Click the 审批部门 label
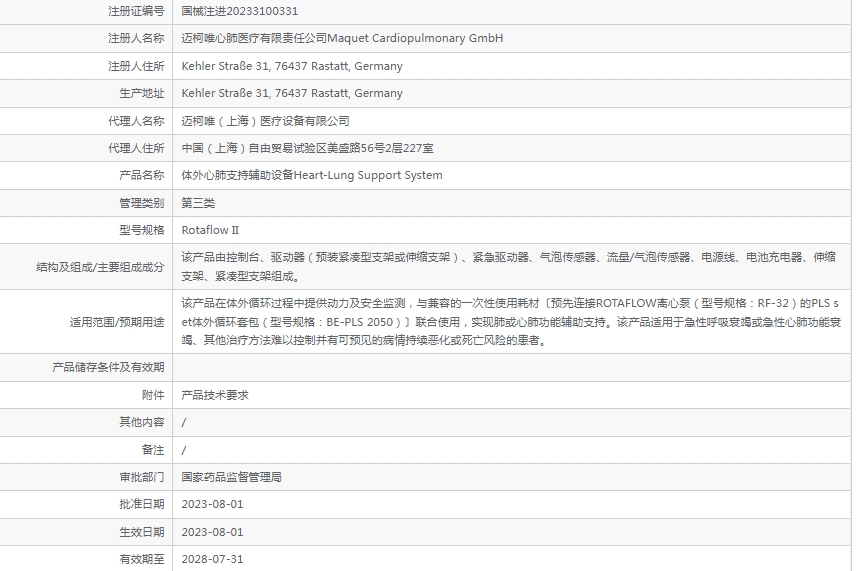 141,477
